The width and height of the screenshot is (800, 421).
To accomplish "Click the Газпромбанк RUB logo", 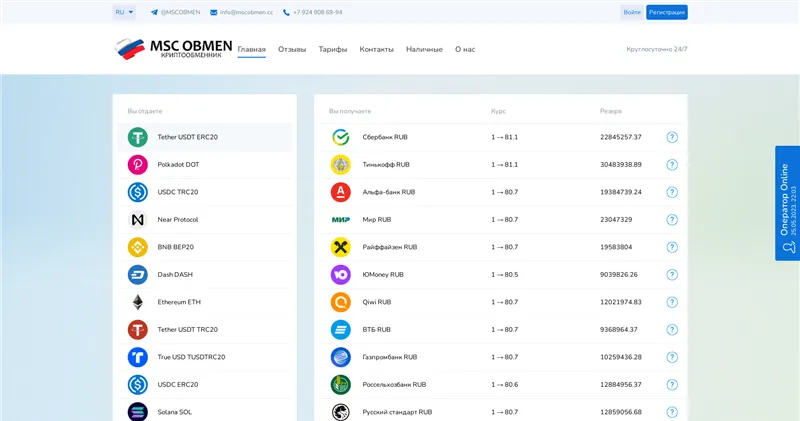I will (340, 357).
